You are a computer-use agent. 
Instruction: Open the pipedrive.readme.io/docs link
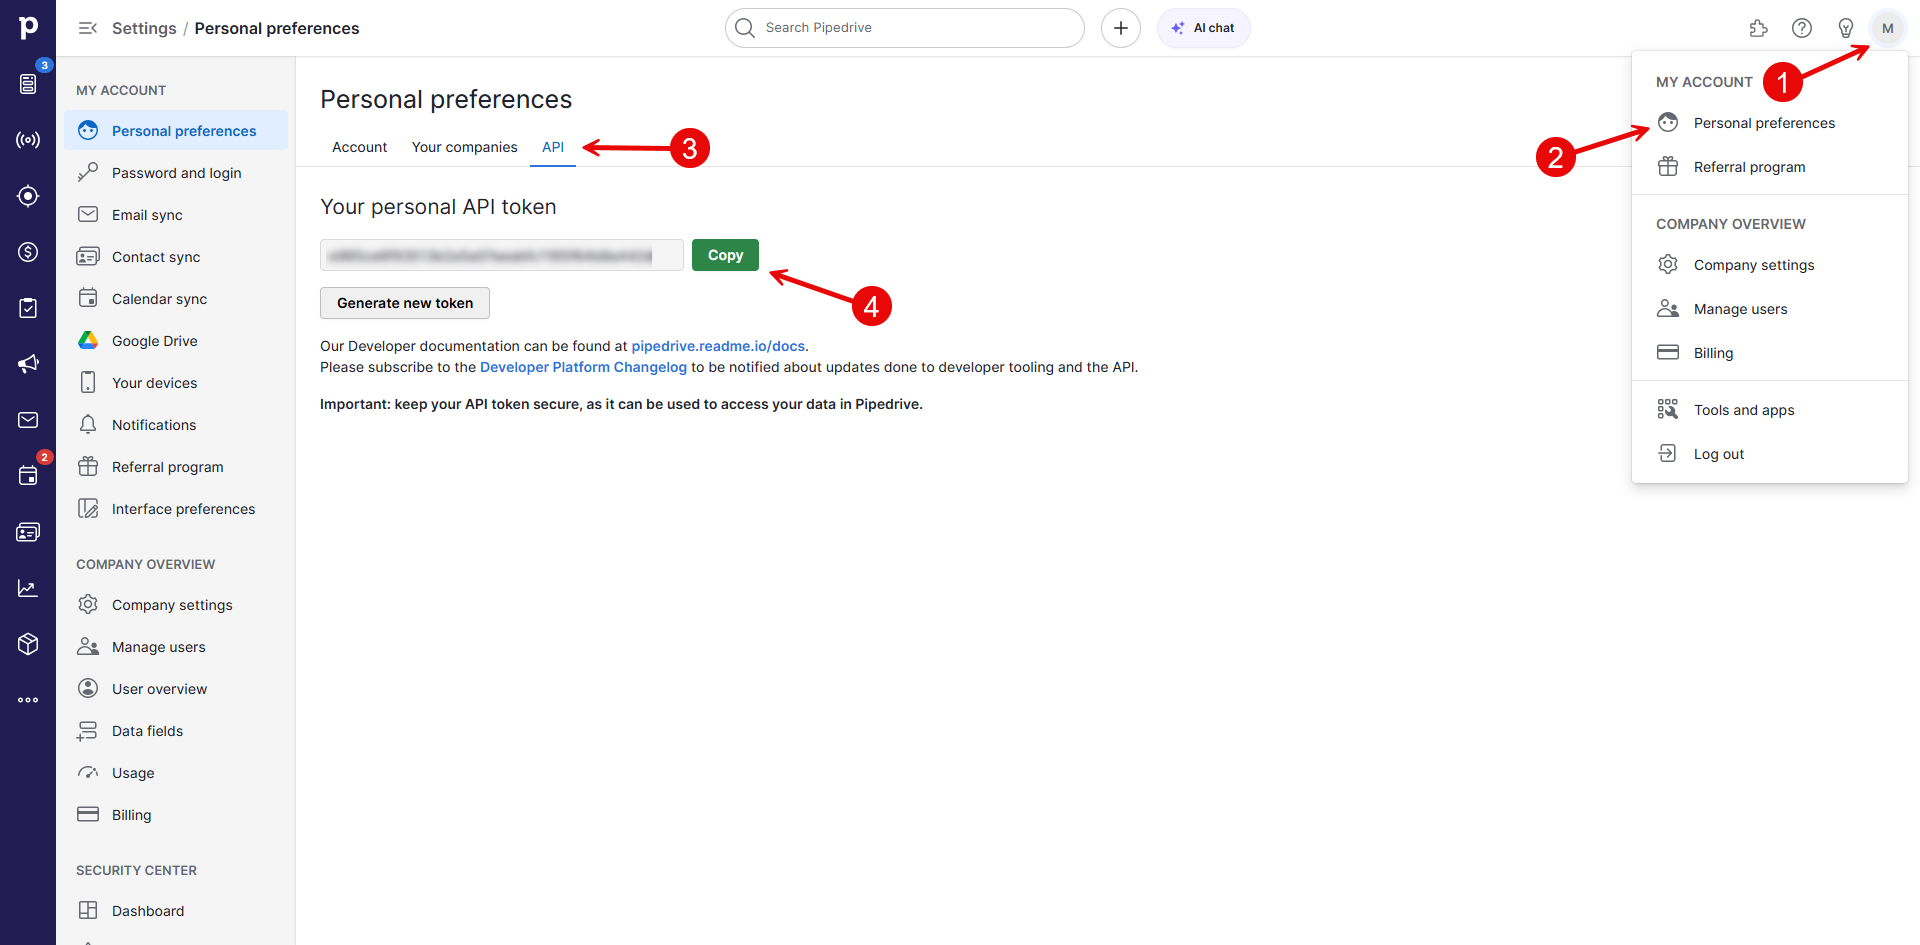click(x=718, y=346)
